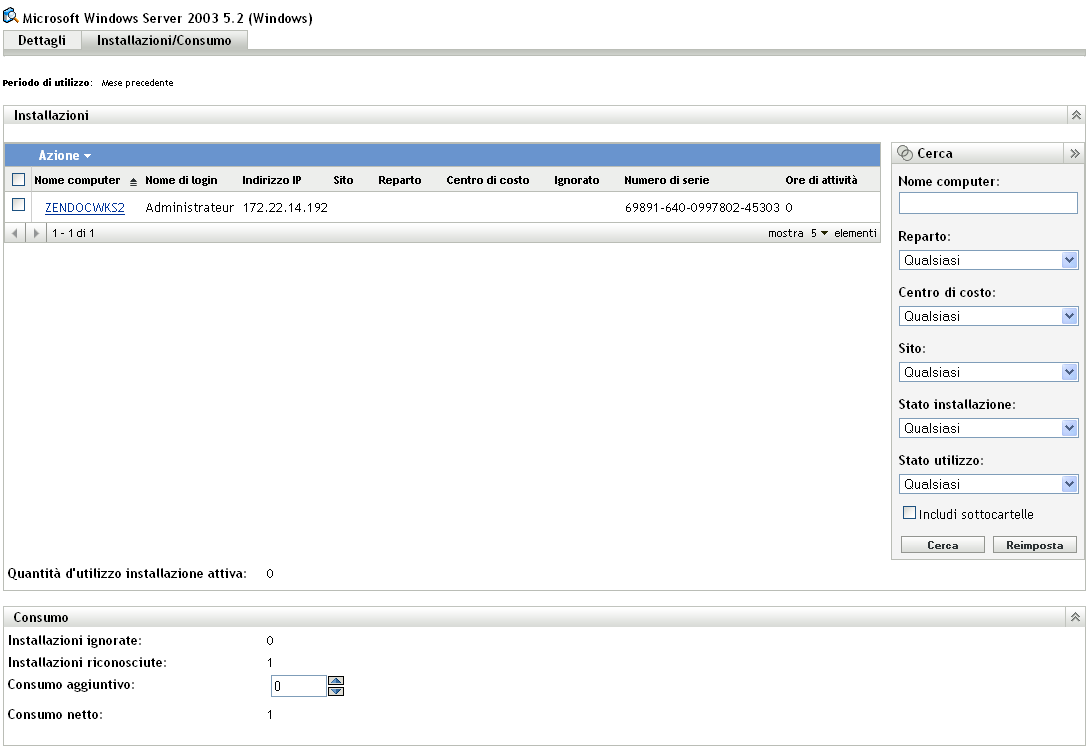Select serial number 69891-640-0997802-45303

coord(702,207)
